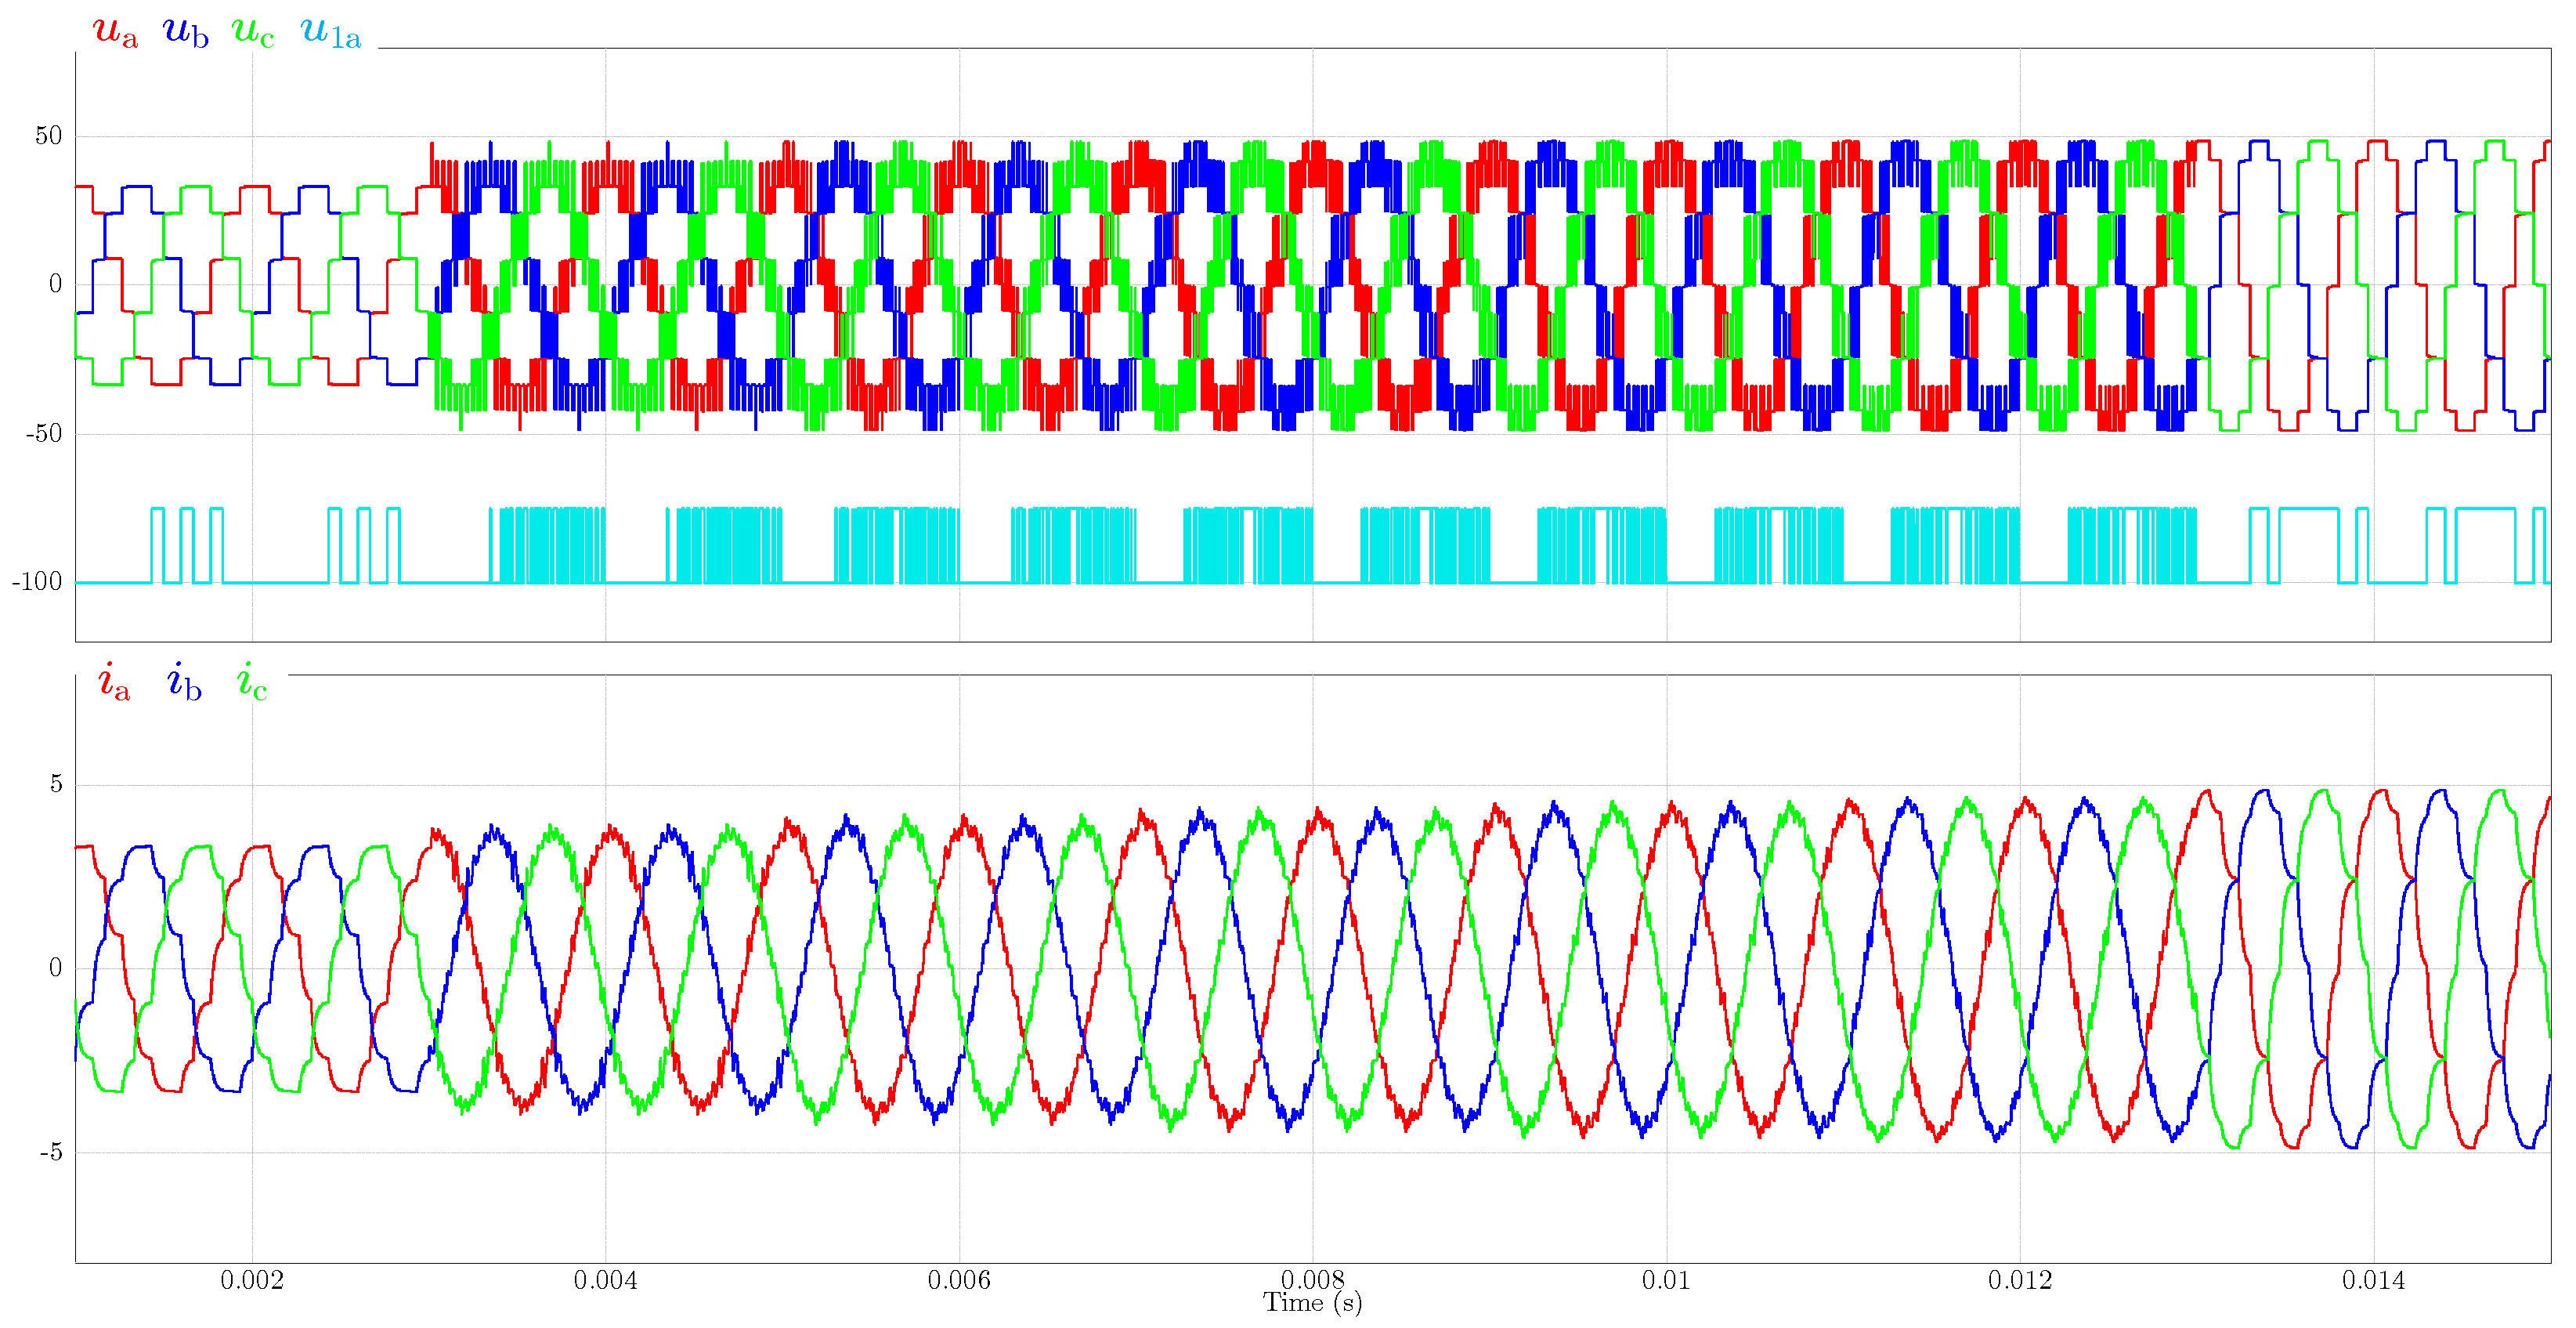Click the 0.002 time axis tick
Image resolution: width=2576 pixels, height=1328 pixels.
[252, 1280]
